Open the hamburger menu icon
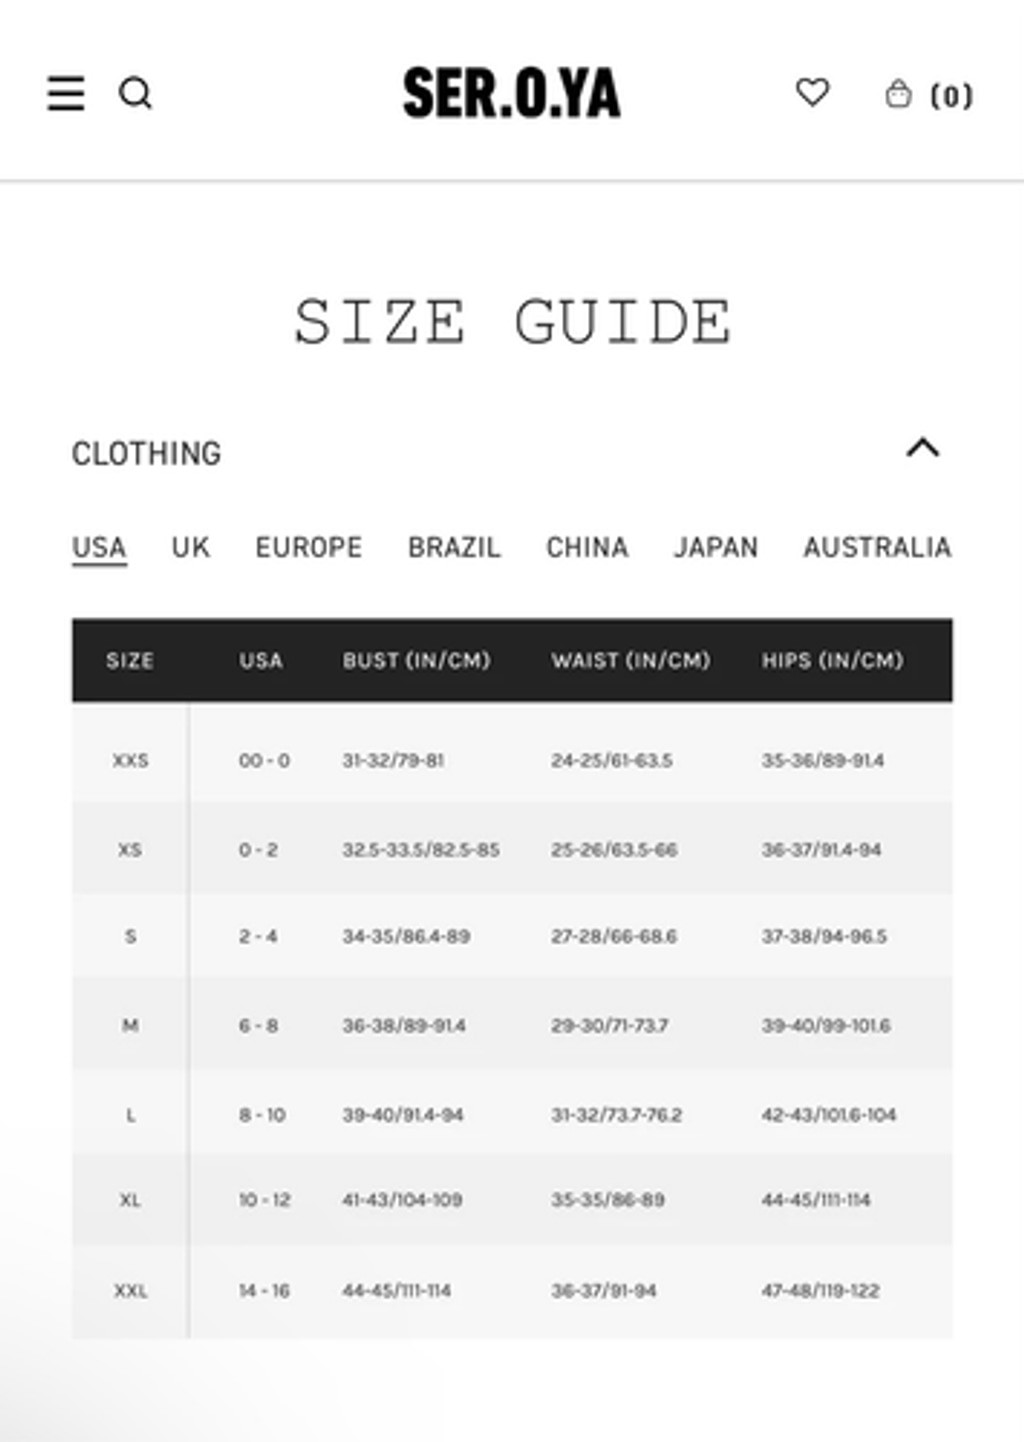Image resolution: width=1024 pixels, height=1442 pixels. [x=66, y=93]
